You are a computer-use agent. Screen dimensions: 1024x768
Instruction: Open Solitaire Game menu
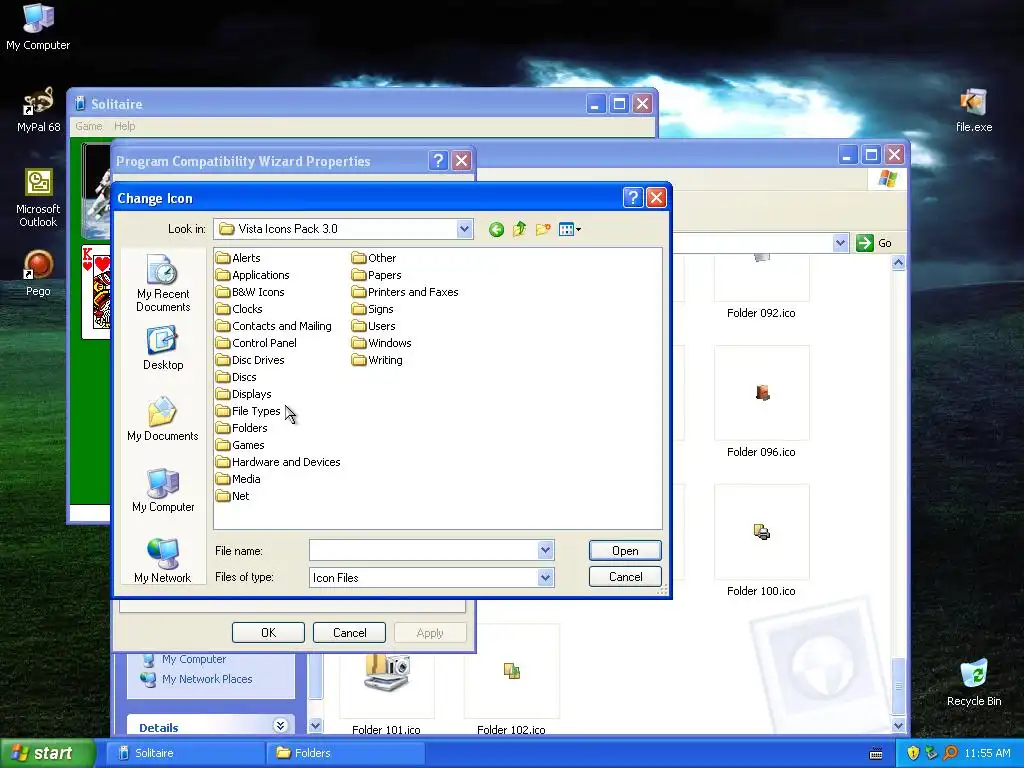[x=89, y=126]
